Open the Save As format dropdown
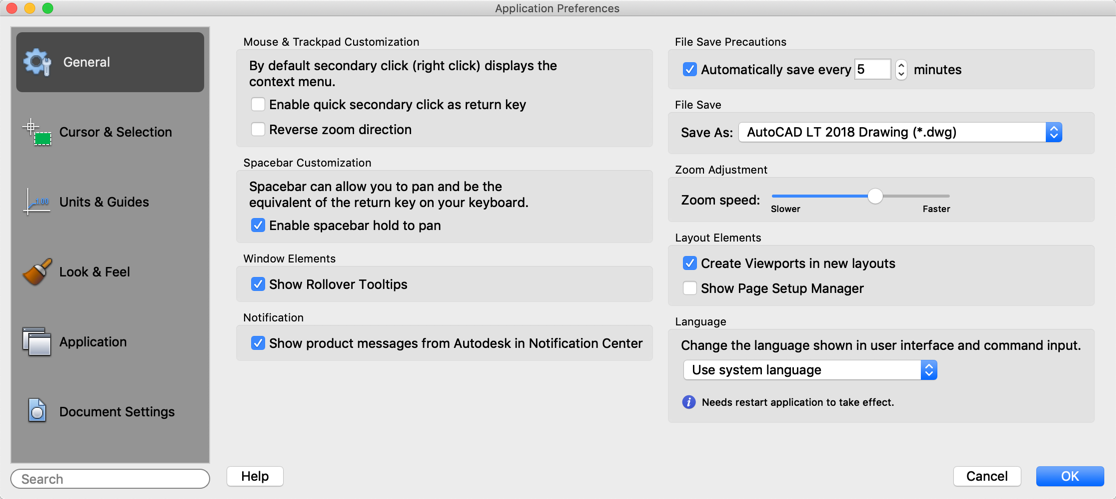 point(900,132)
